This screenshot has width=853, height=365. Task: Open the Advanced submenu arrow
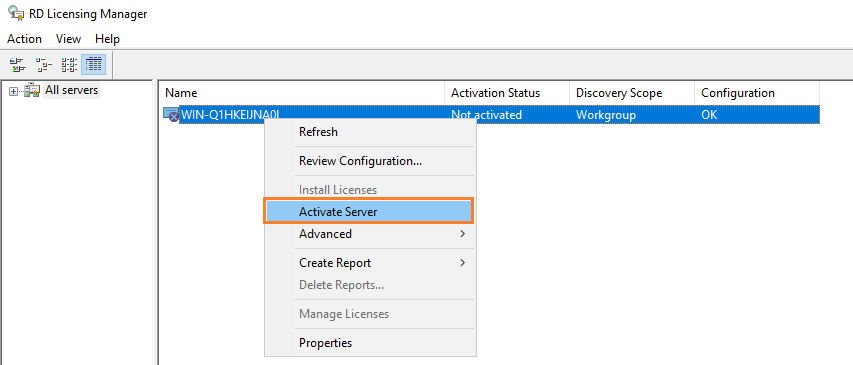[x=462, y=234]
